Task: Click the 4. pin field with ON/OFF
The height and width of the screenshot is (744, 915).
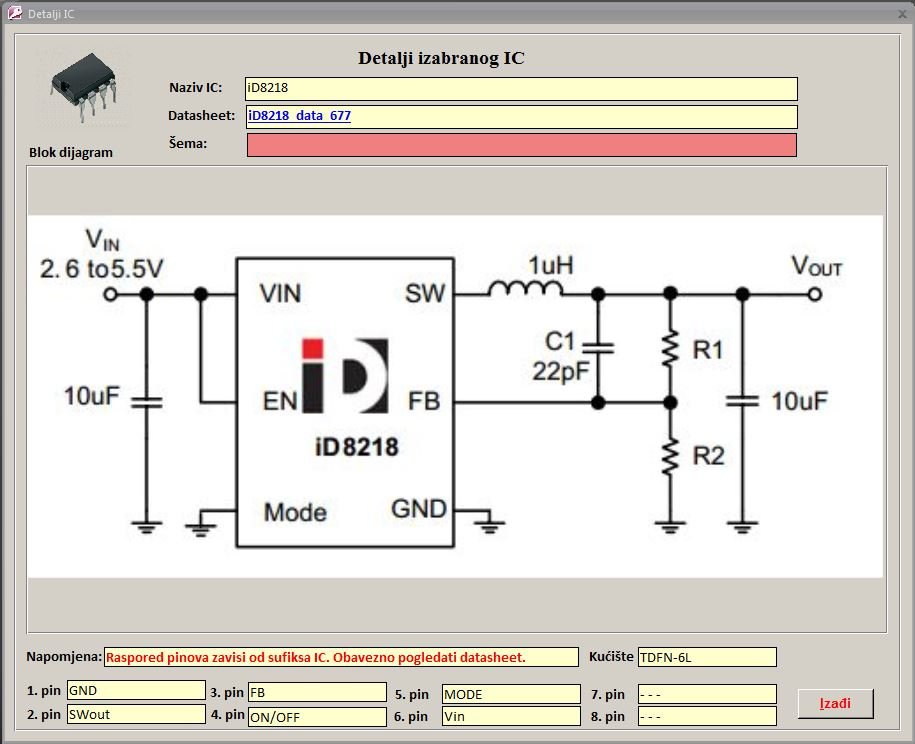Action: point(316,716)
